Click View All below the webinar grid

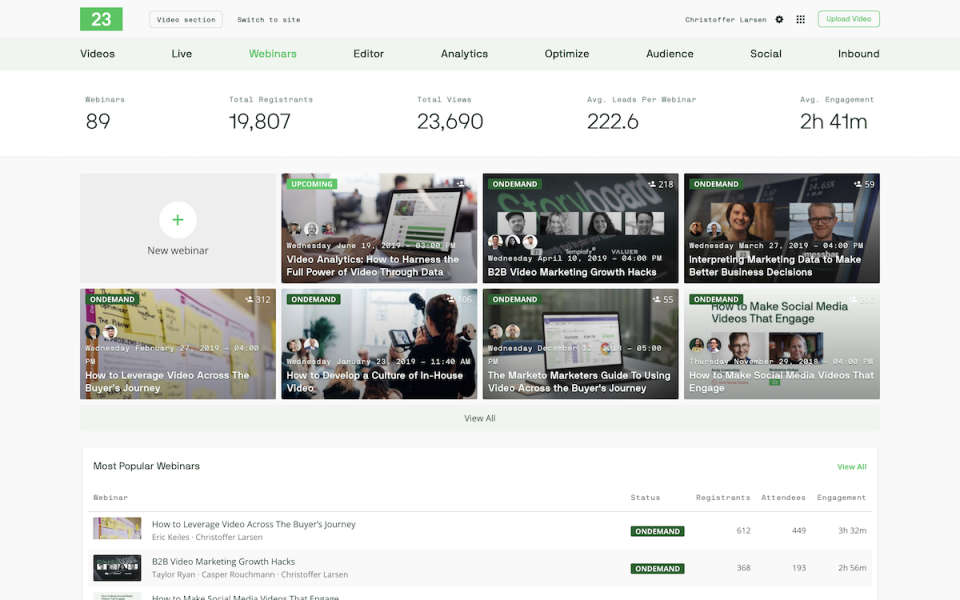[479, 418]
